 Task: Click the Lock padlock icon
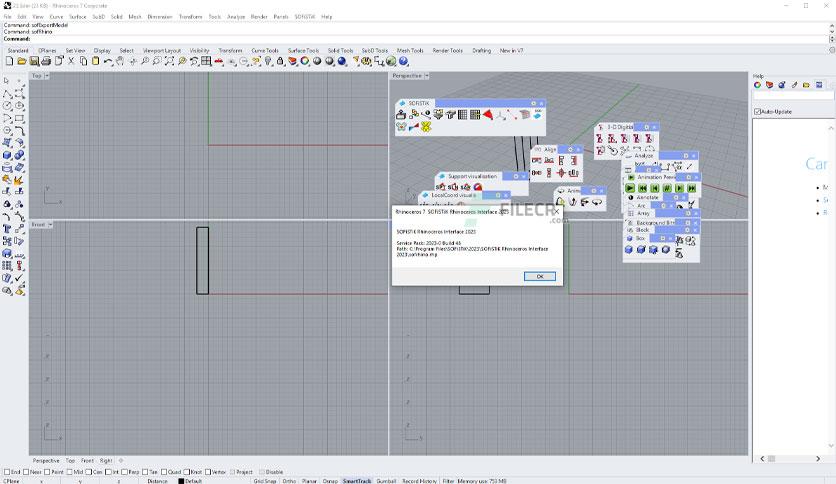click(280, 61)
